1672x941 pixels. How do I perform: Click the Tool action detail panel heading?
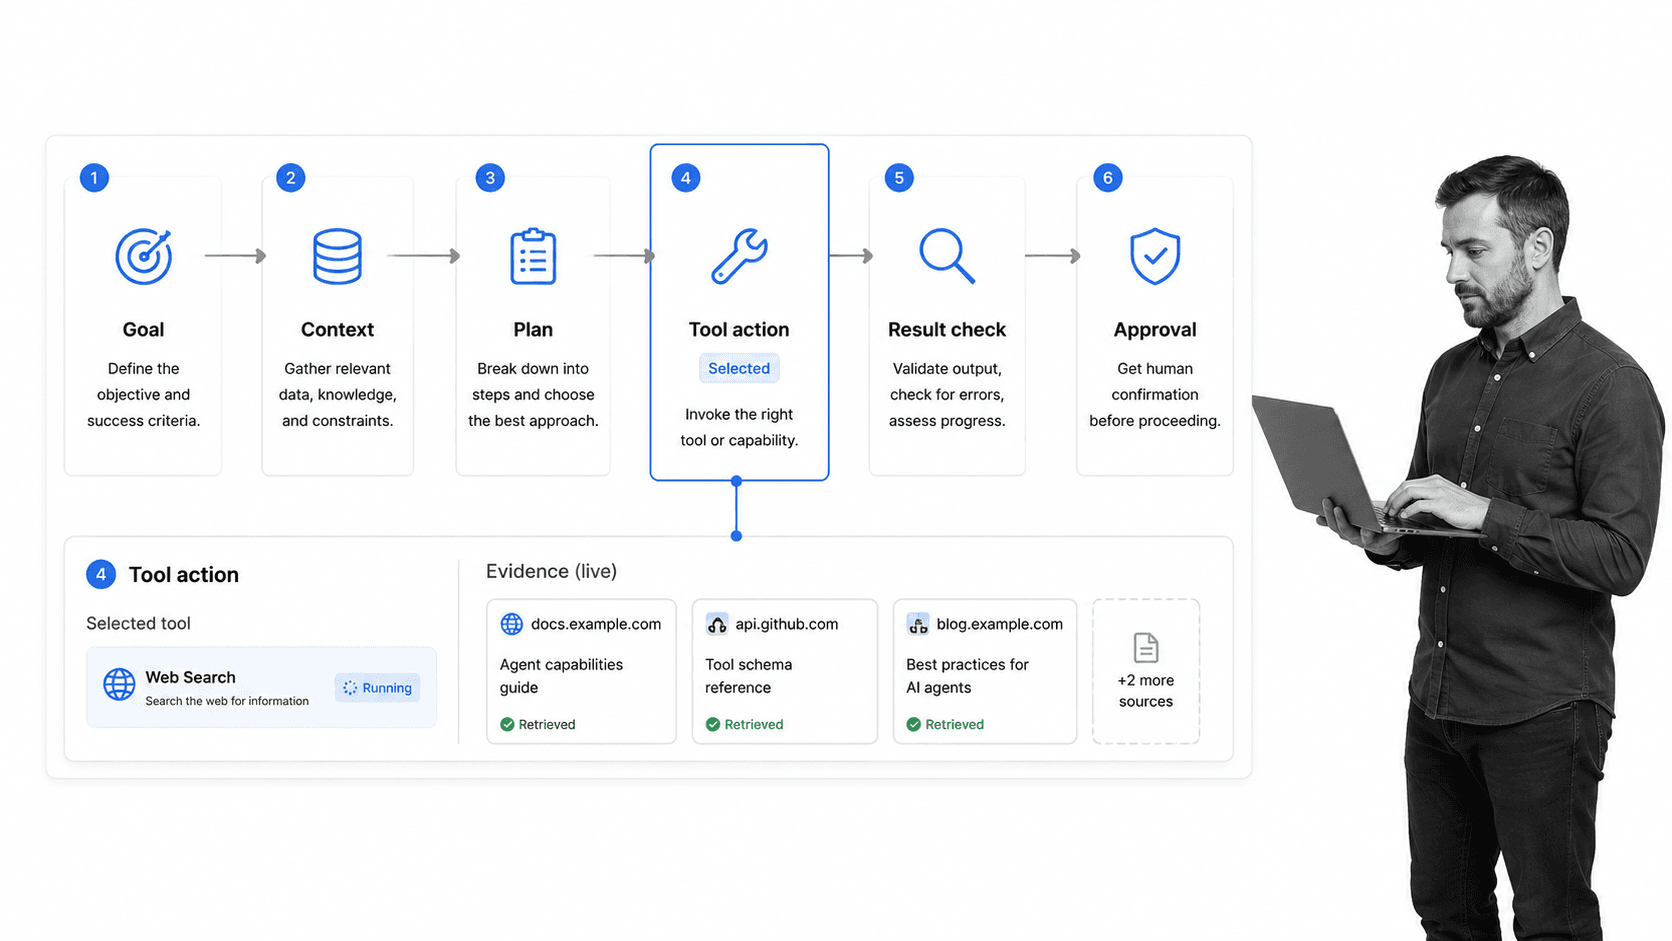pos(184,575)
